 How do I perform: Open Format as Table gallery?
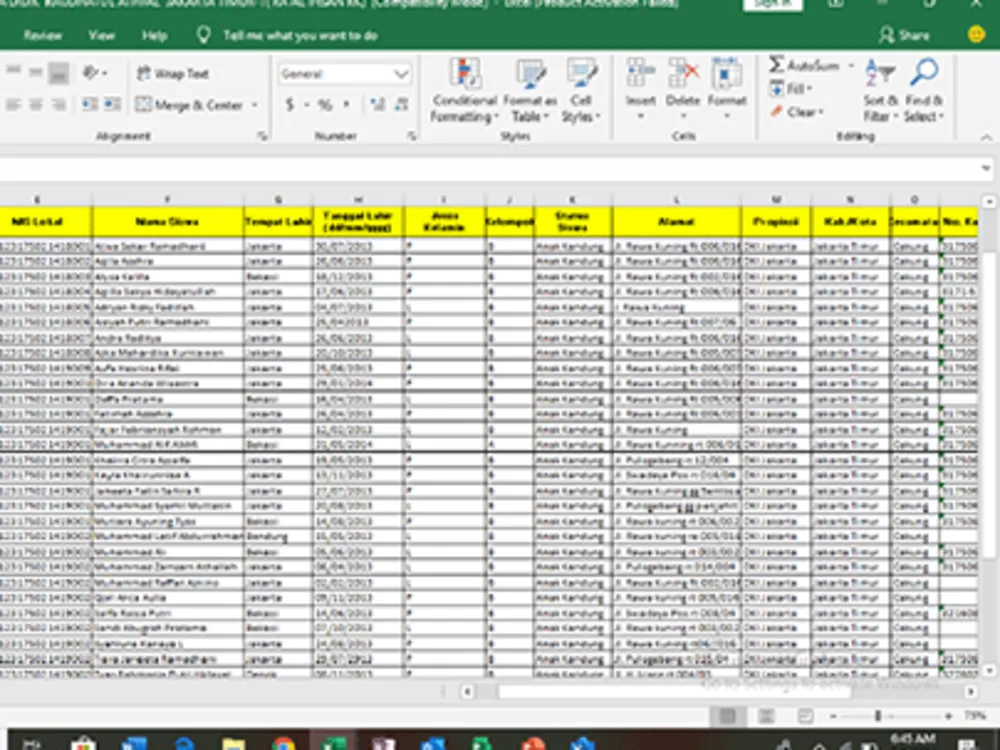click(x=529, y=91)
